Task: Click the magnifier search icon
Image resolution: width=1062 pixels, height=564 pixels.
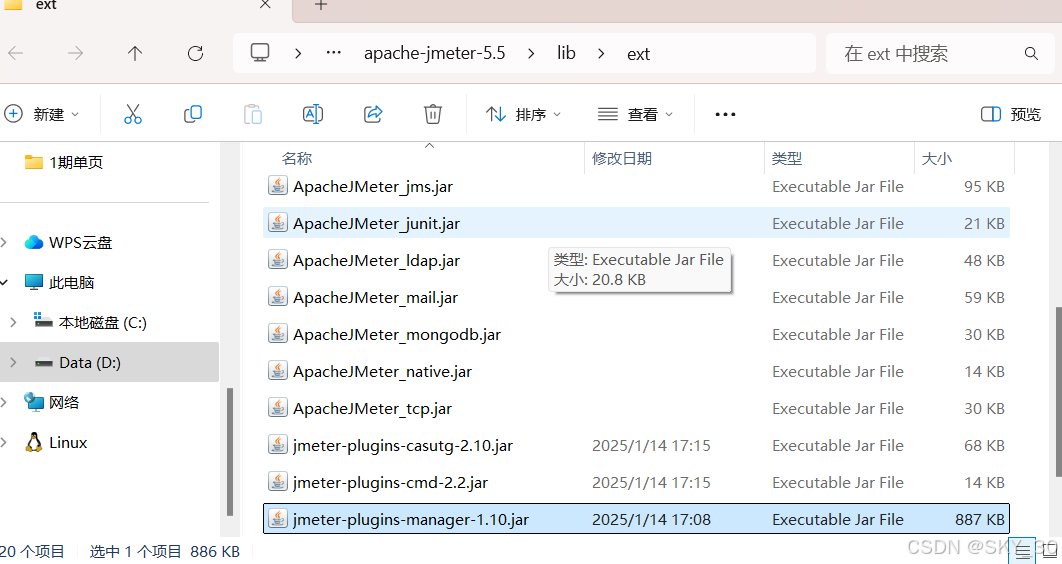Action: coord(1032,53)
